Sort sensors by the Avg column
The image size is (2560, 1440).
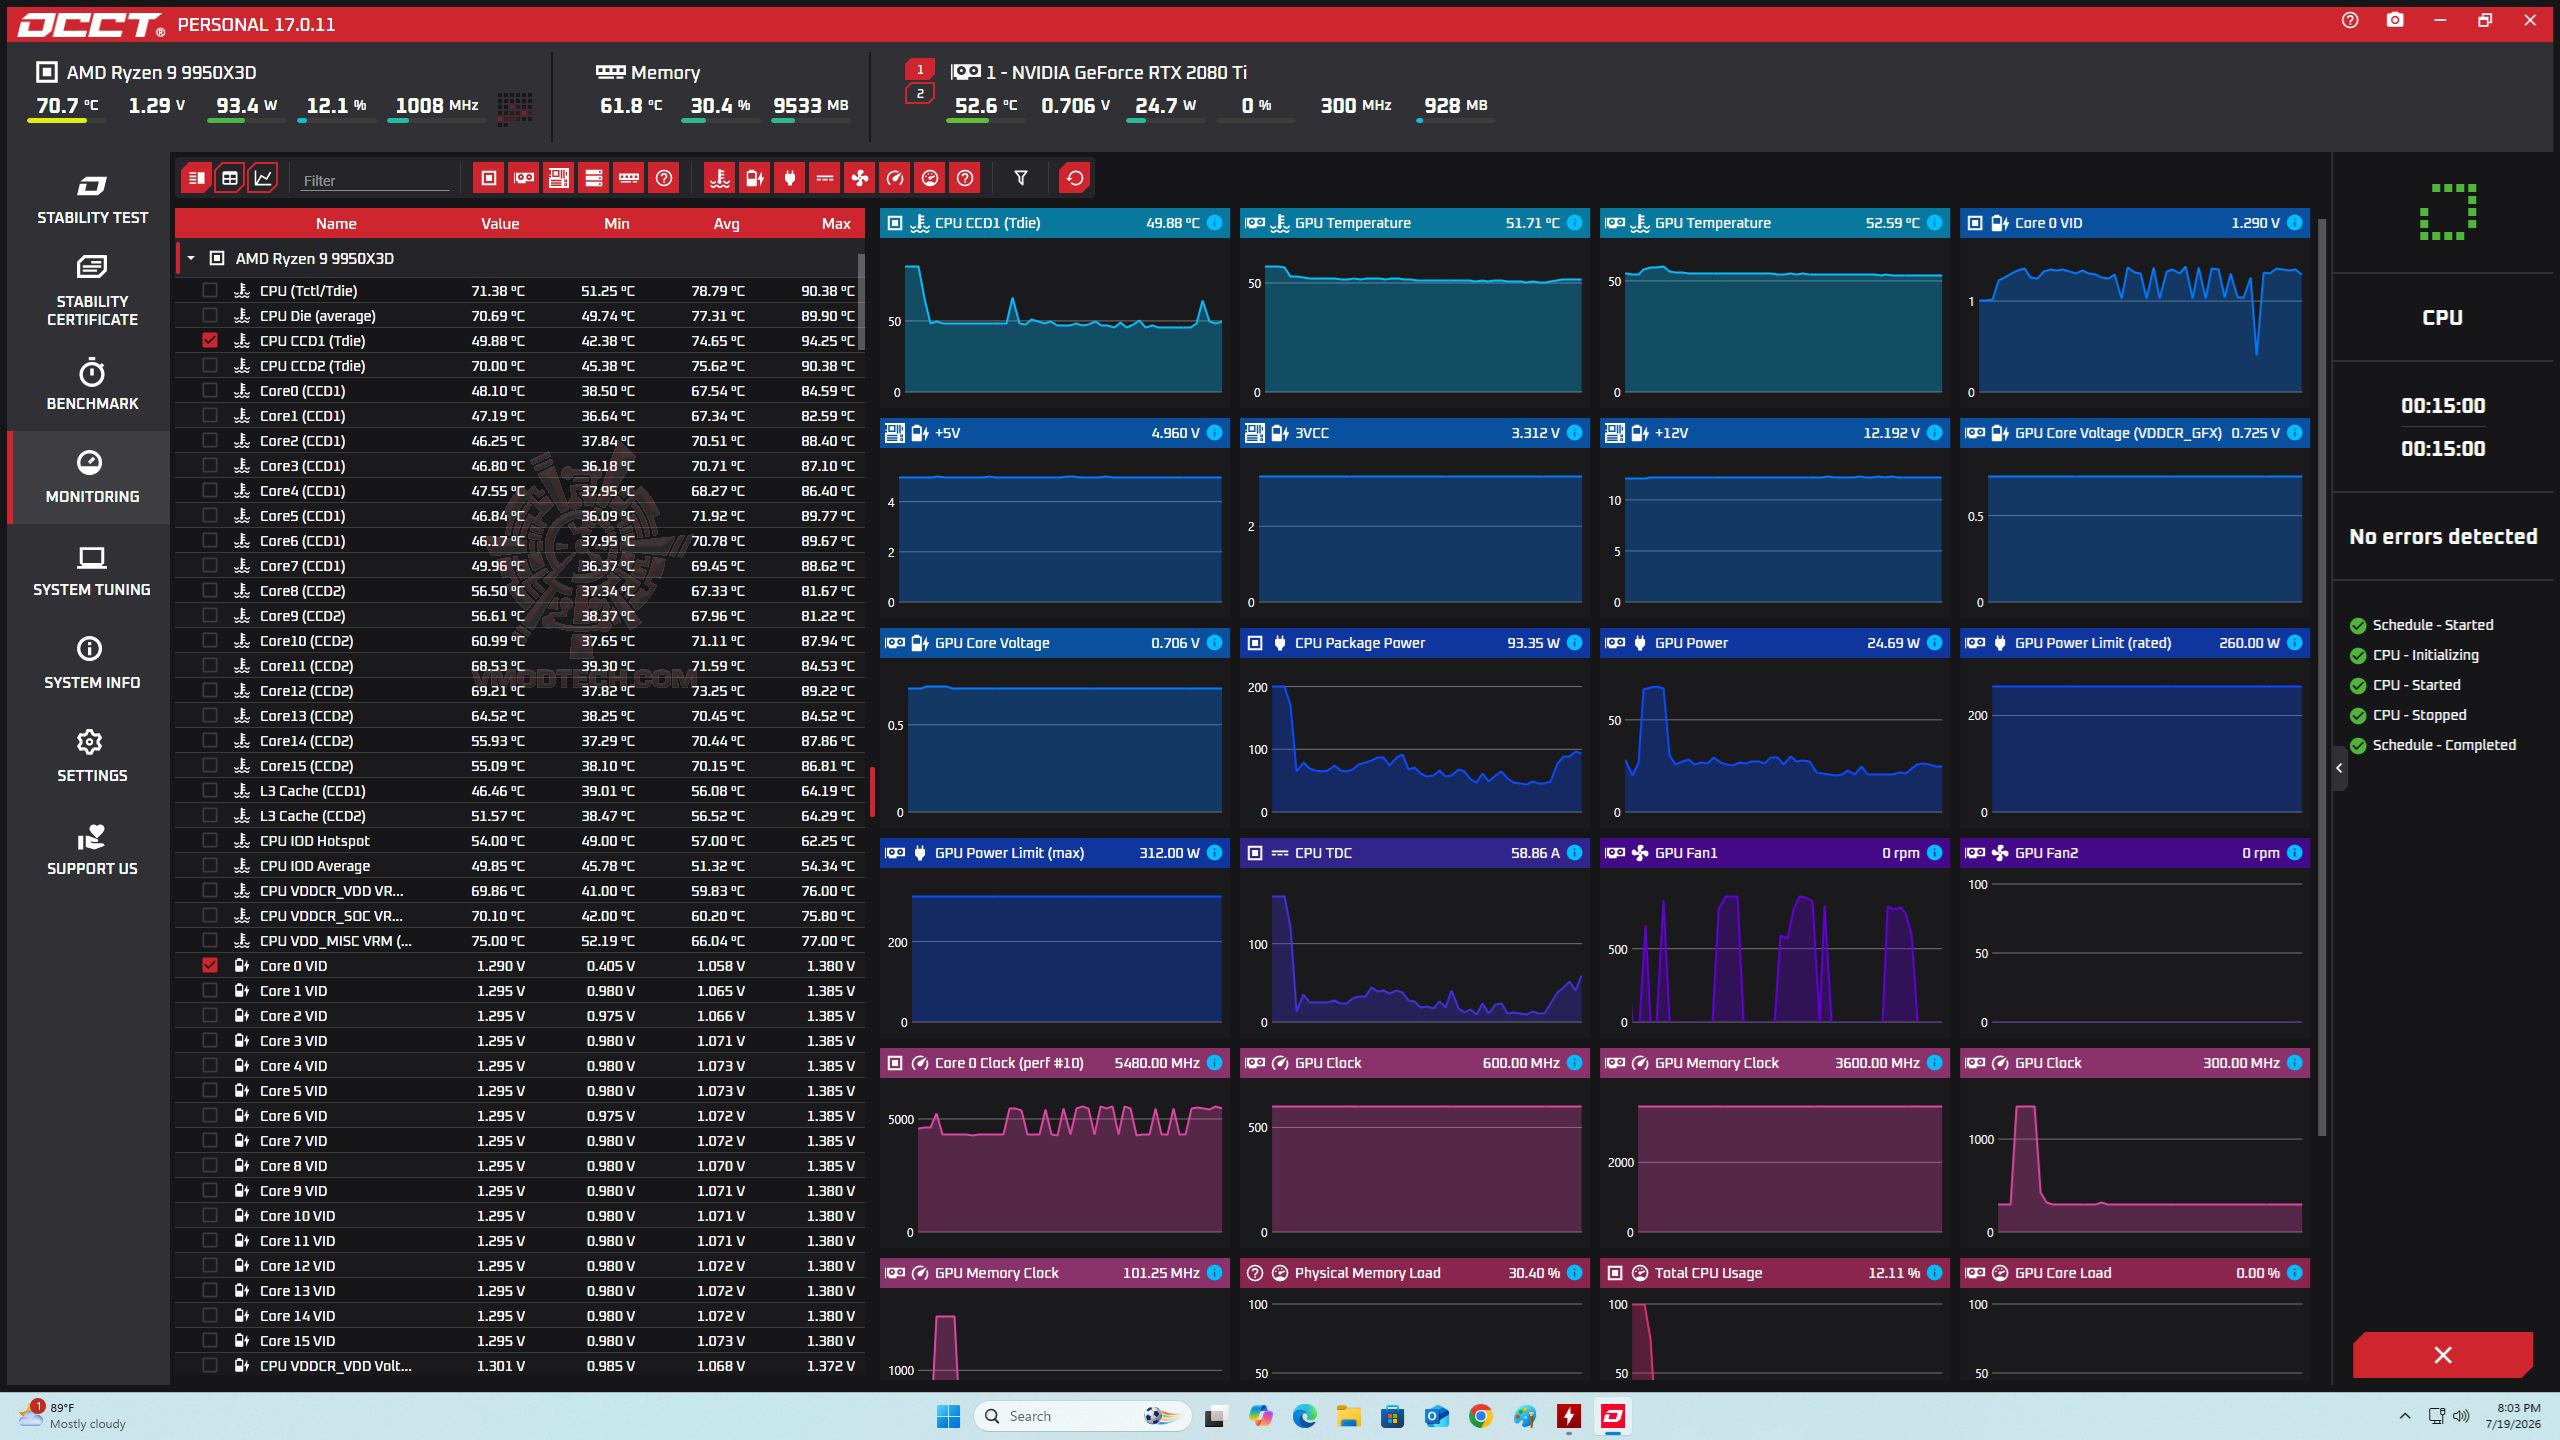(x=726, y=223)
